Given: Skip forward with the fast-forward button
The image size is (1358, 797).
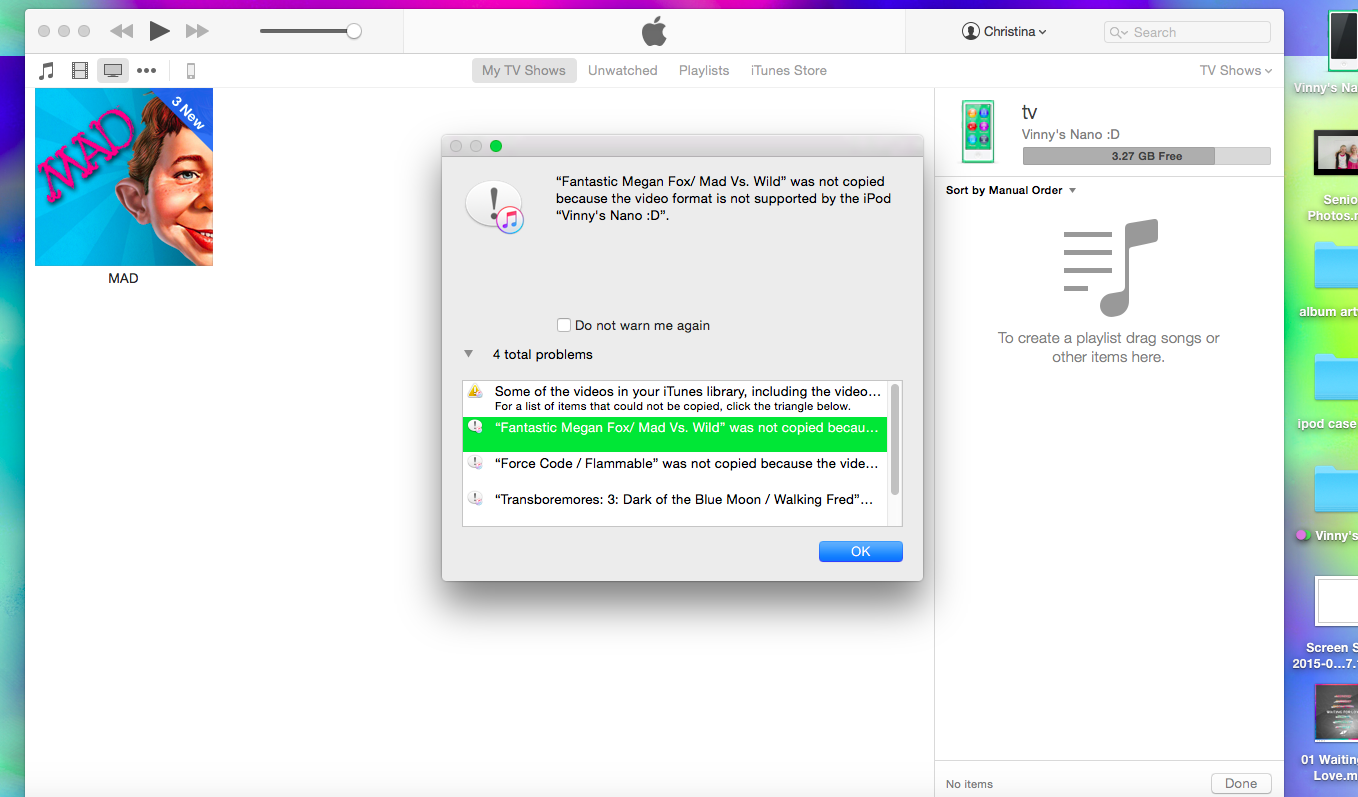Looking at the screenshot, I should pos(197,32).
